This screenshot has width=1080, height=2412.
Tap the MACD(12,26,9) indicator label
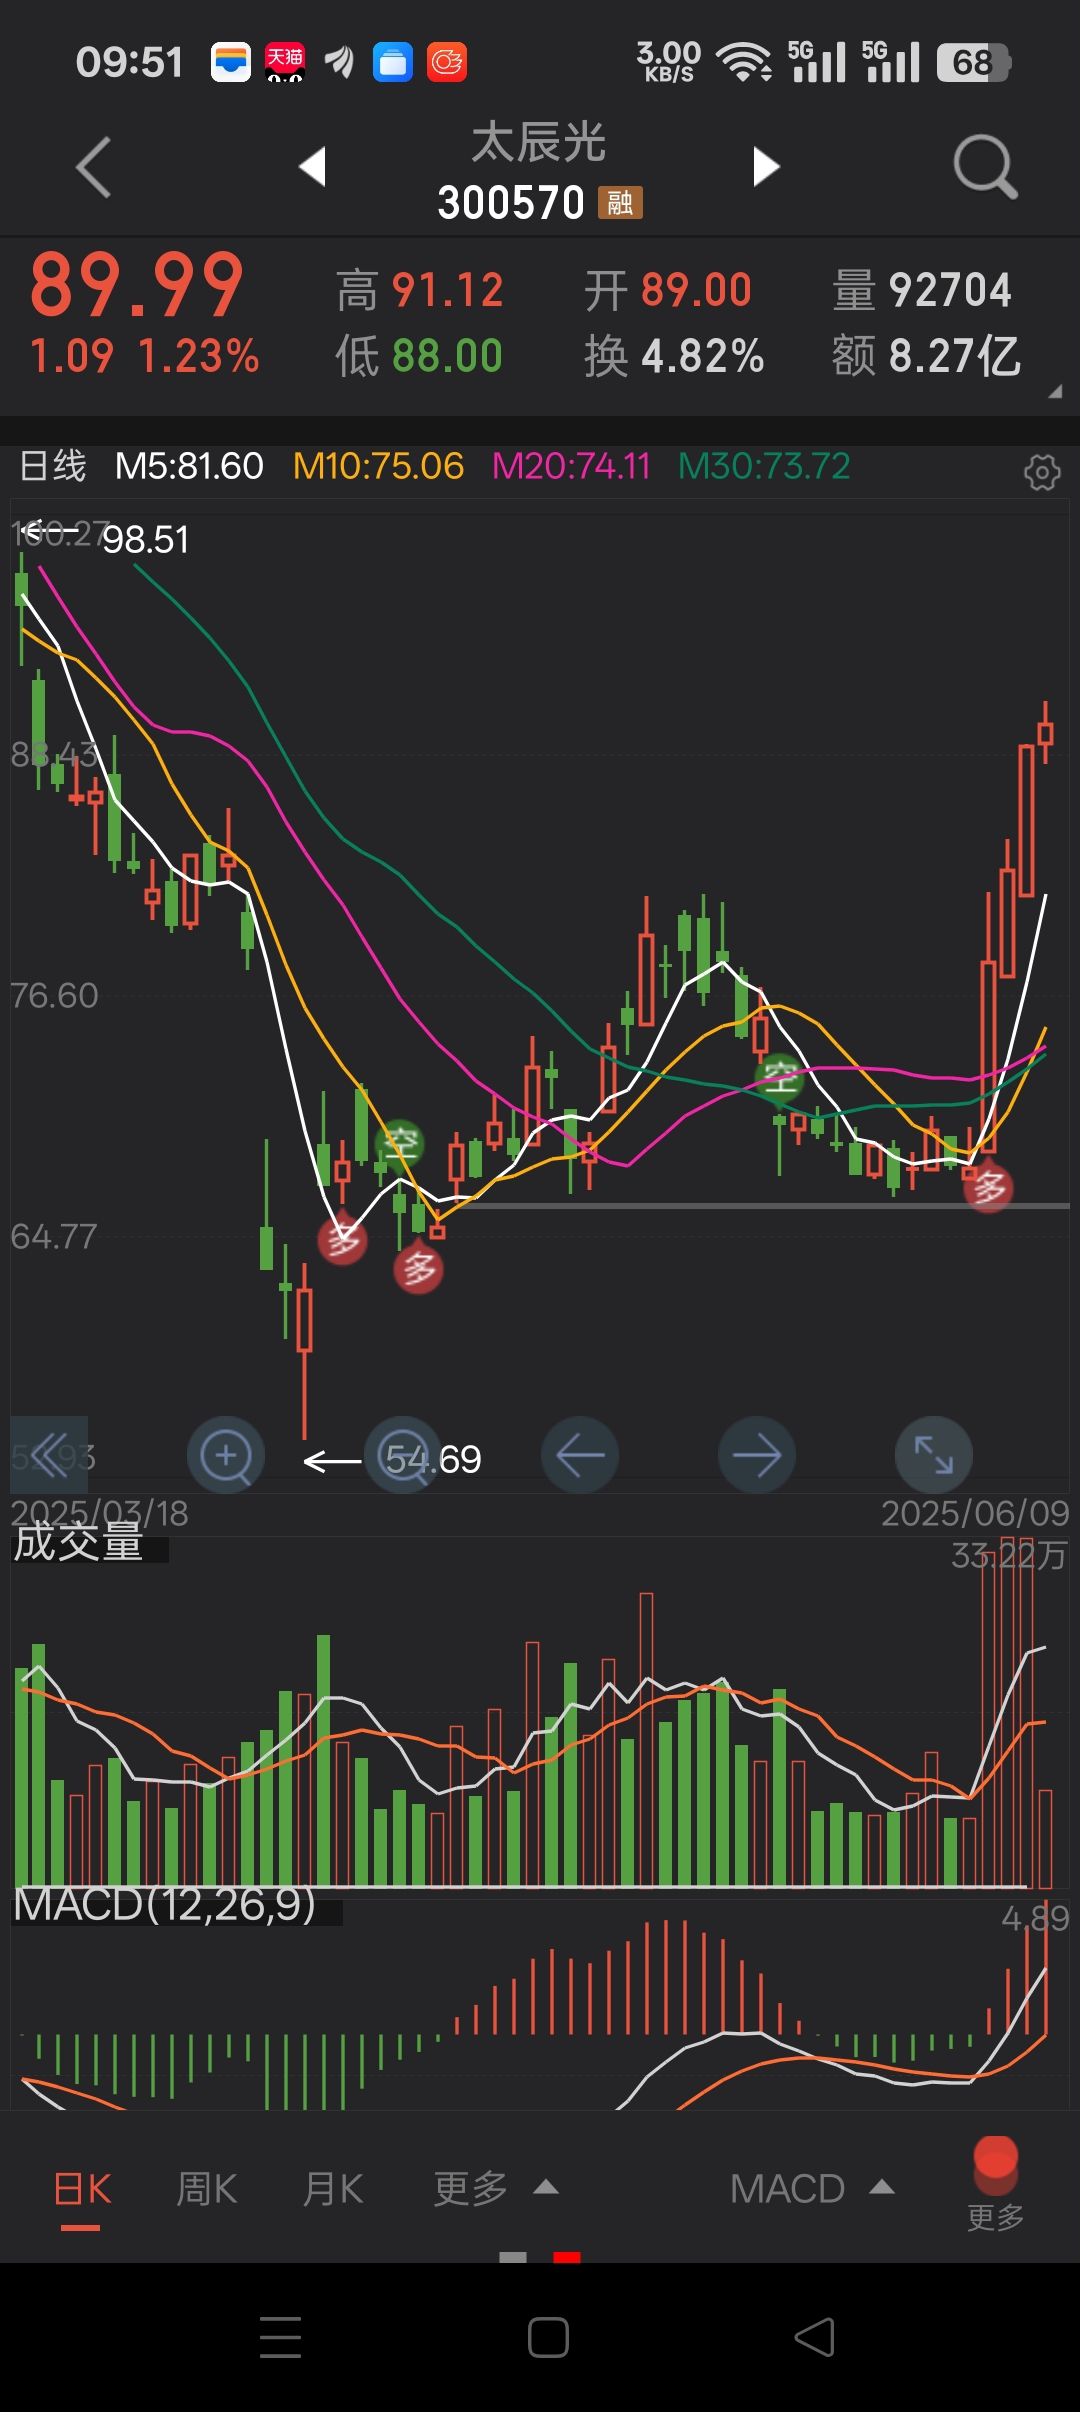tap(165, 1905)
